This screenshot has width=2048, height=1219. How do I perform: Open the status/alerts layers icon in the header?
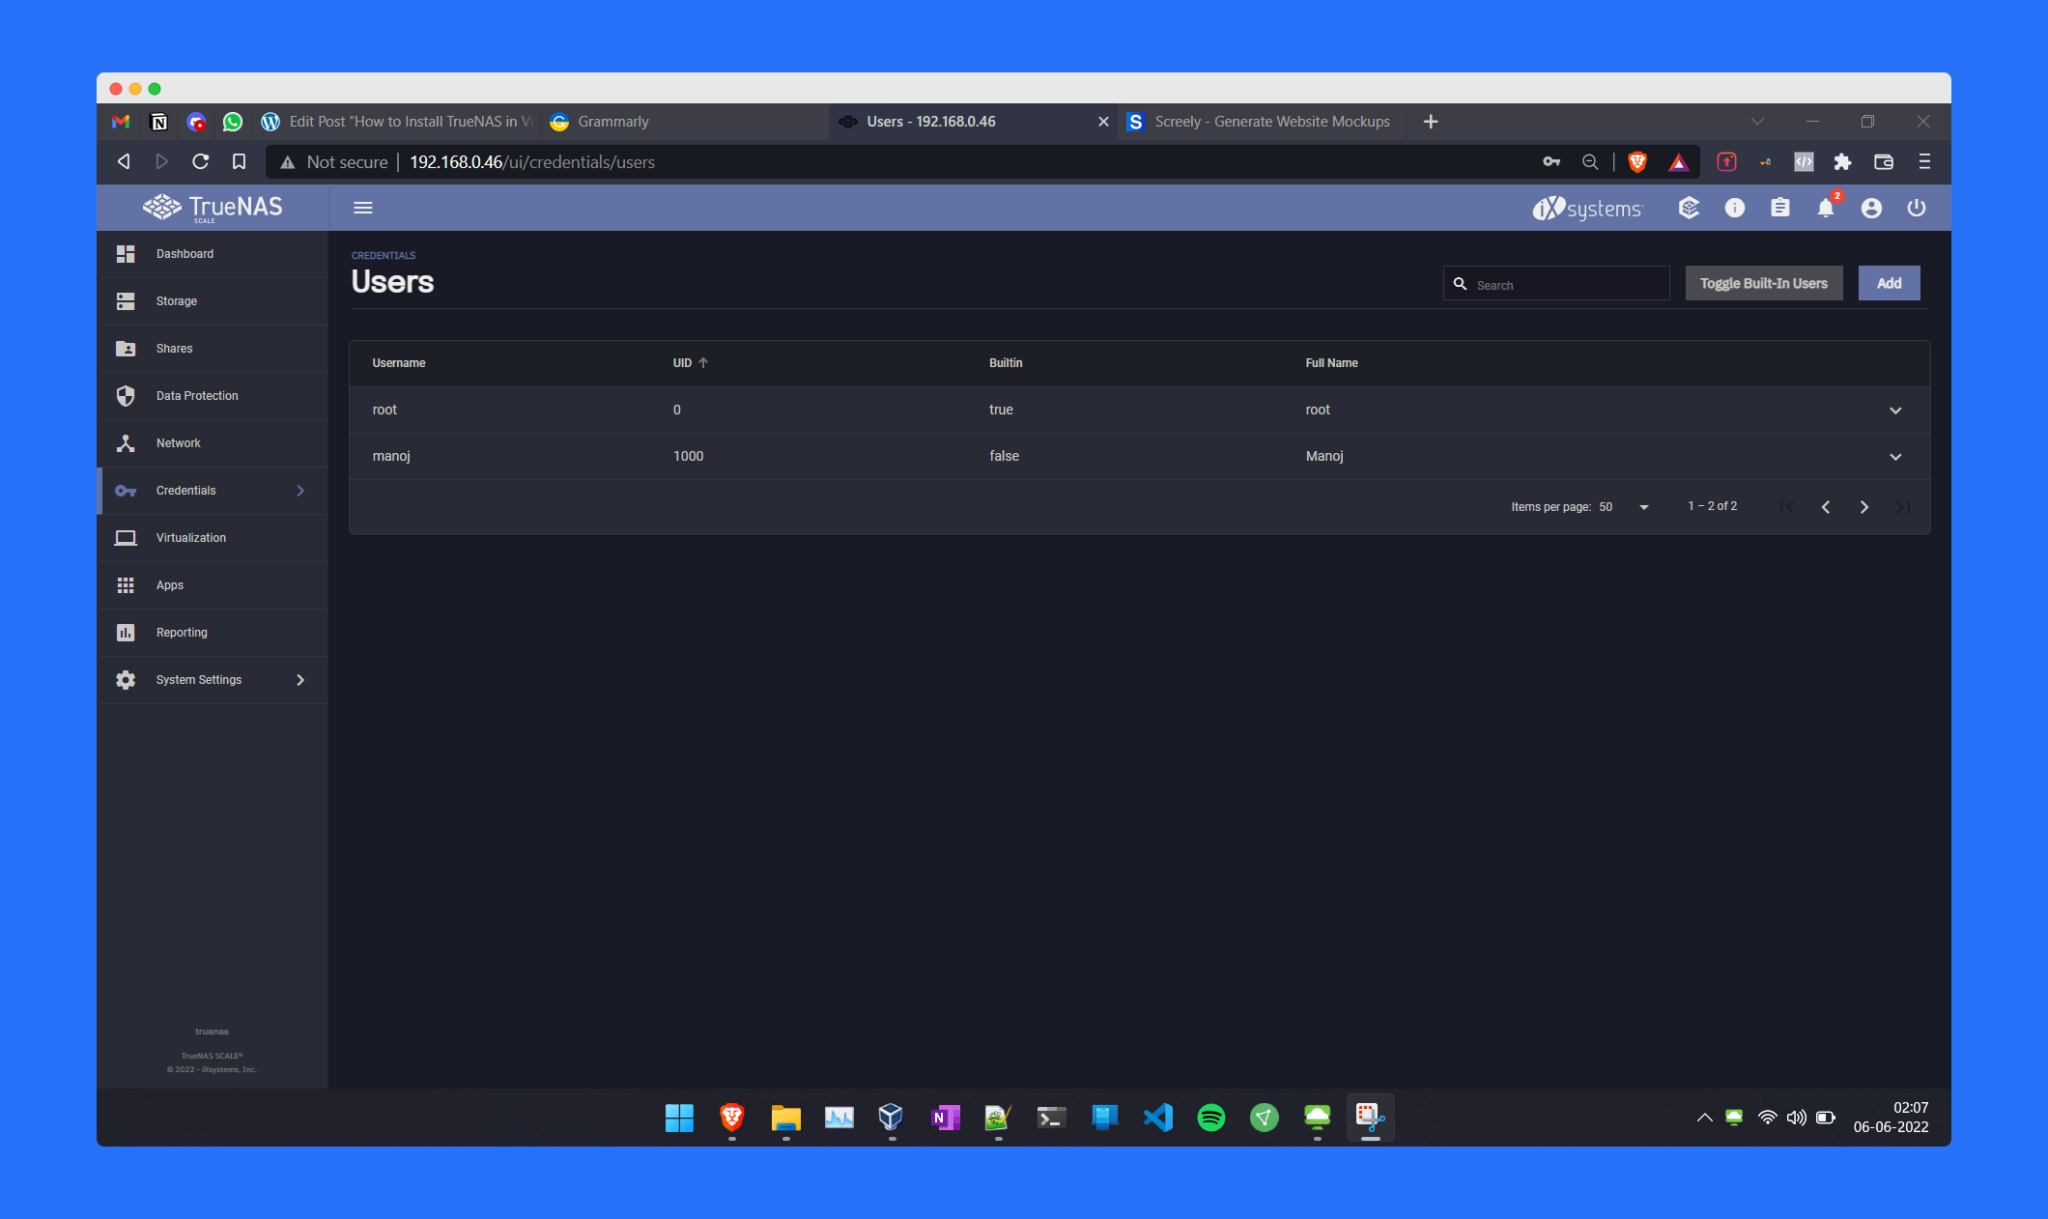1688,207
